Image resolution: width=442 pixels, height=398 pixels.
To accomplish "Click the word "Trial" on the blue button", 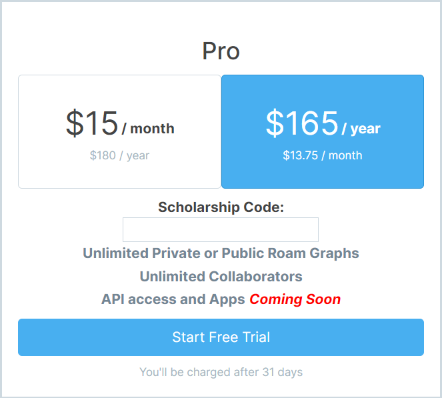I will (256, 337).
